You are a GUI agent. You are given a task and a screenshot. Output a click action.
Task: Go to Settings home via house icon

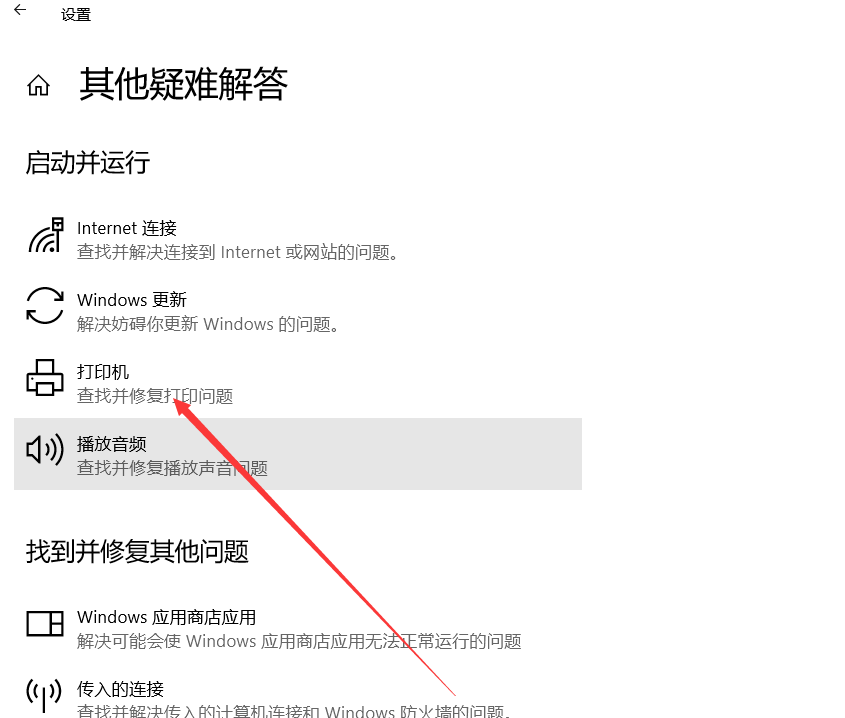click(x=38, y=85)
